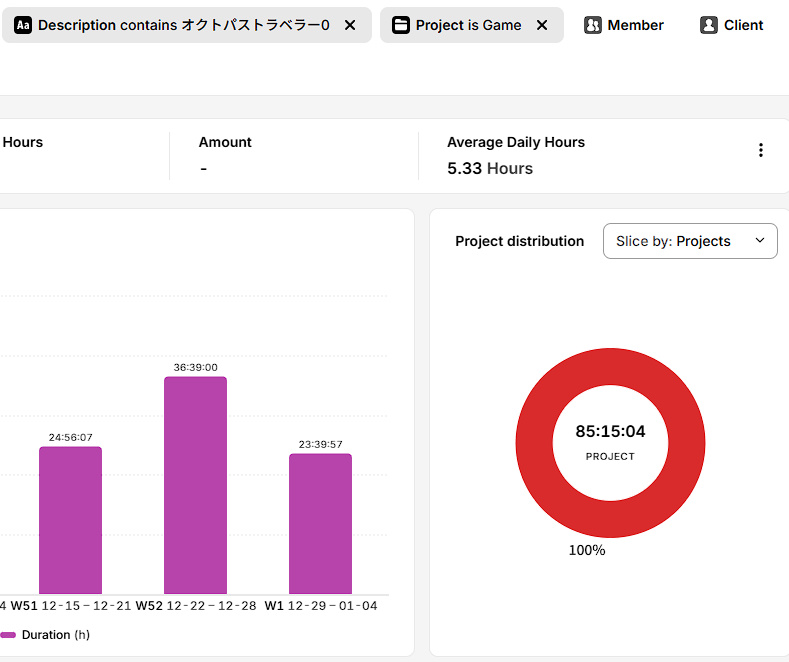Click the chevron in Slice by dropdown
Viewport: 789px width, 662px height.
pos(759,241)
